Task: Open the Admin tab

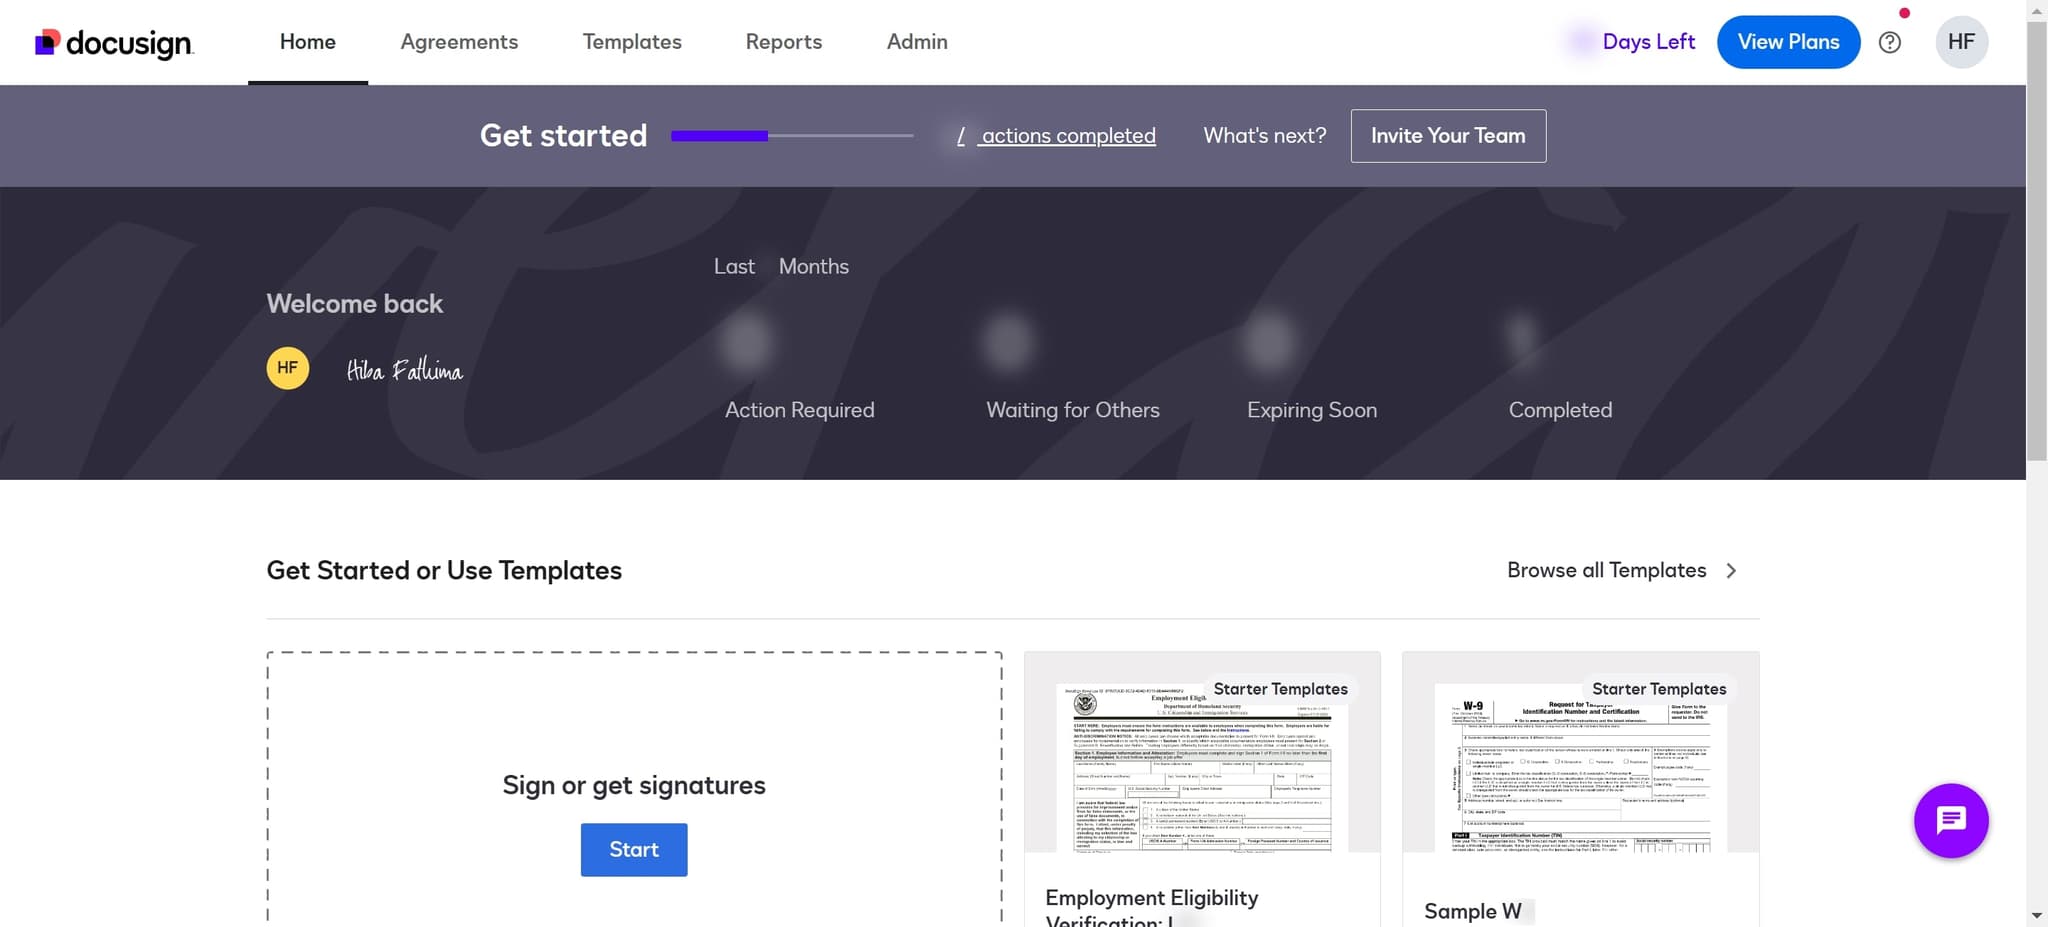Action: coord(915,42)
